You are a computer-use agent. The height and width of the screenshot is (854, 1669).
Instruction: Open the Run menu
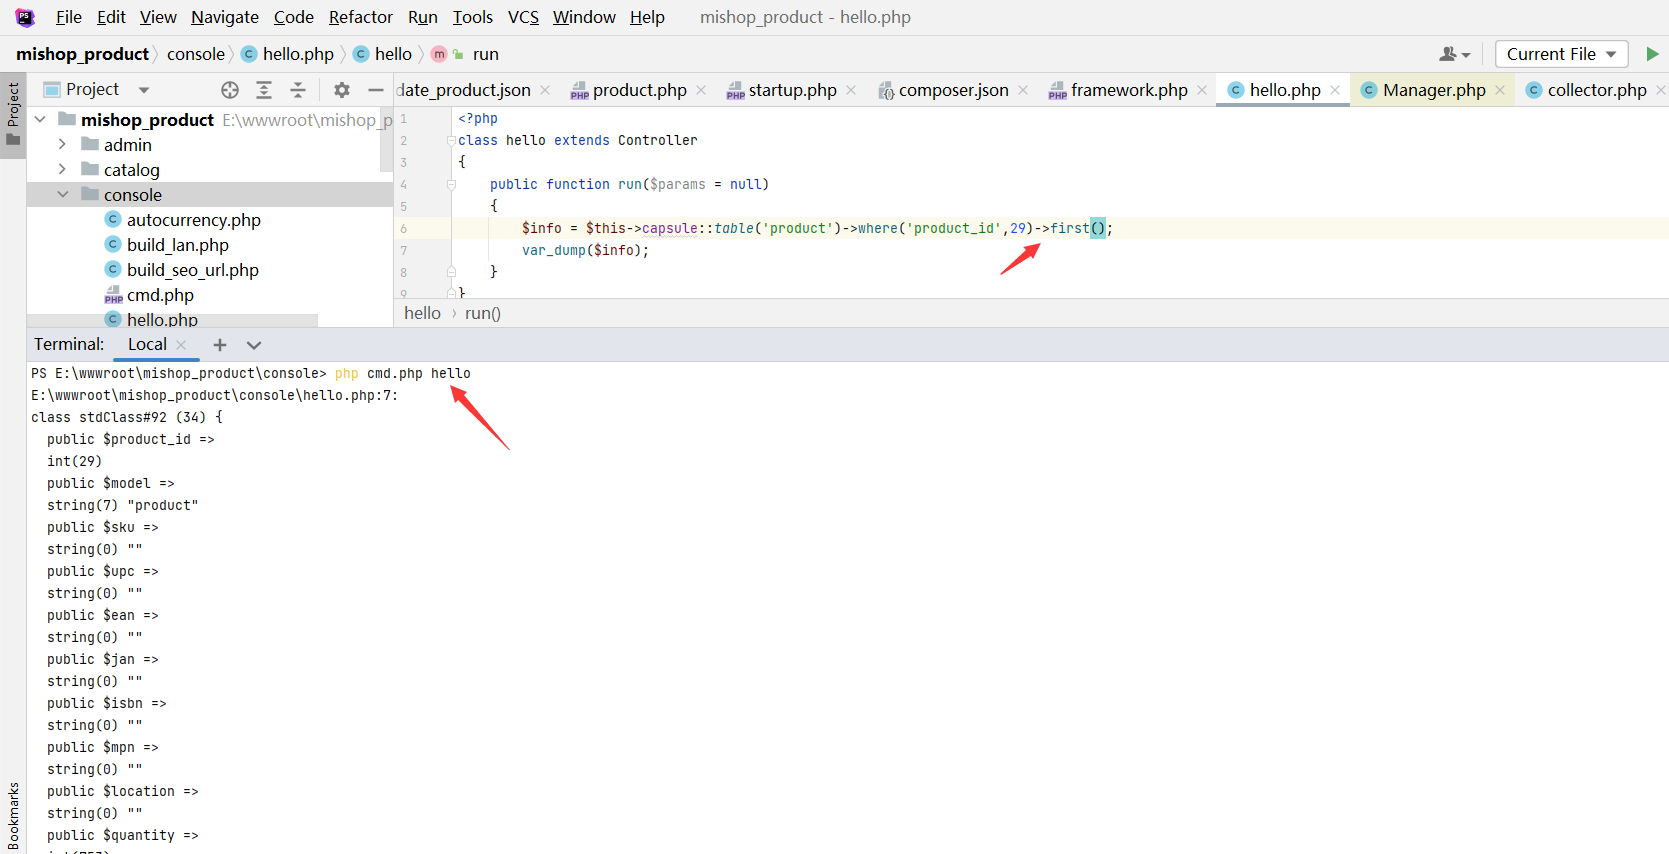click(x=423, y=17)
